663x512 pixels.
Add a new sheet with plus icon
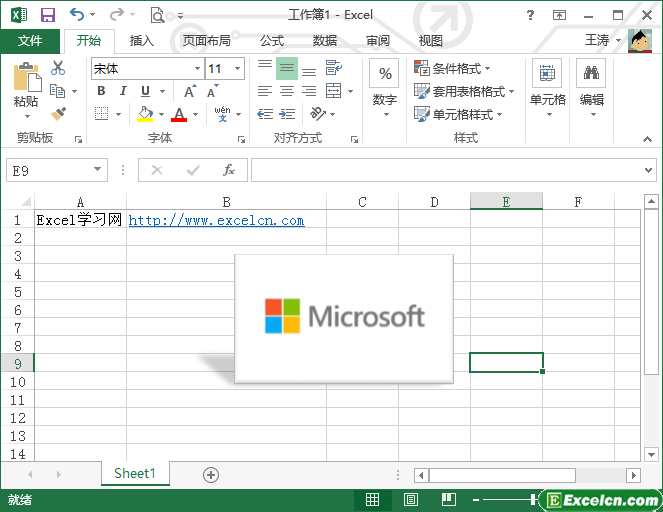point(210,475)
